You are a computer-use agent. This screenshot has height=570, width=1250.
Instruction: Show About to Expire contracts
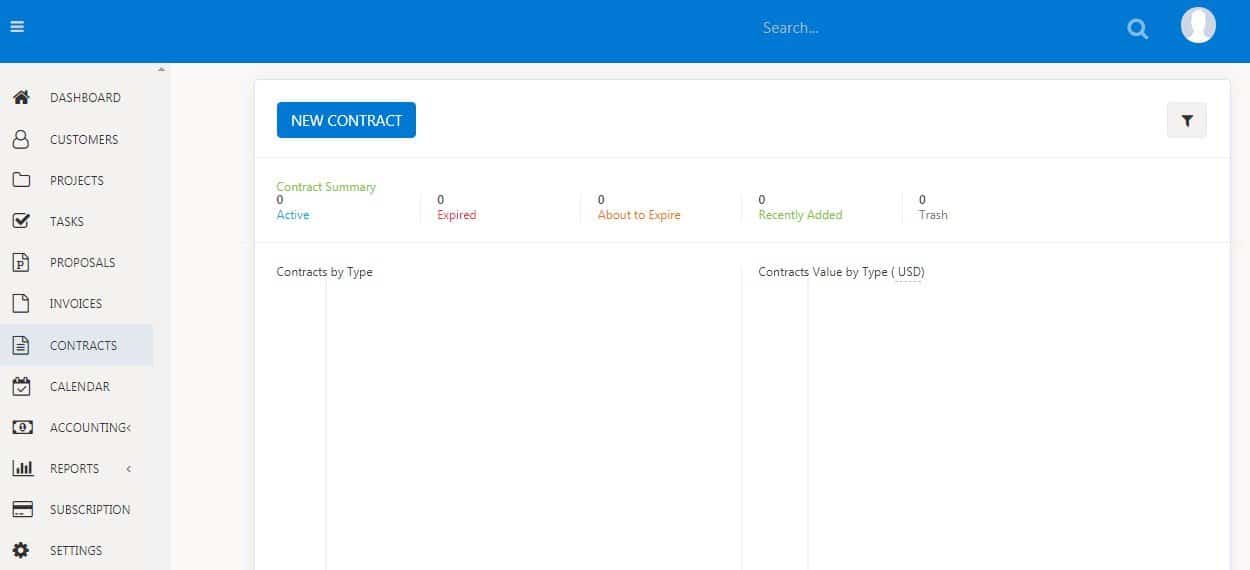pyautogui.click(x=638, y=215)
